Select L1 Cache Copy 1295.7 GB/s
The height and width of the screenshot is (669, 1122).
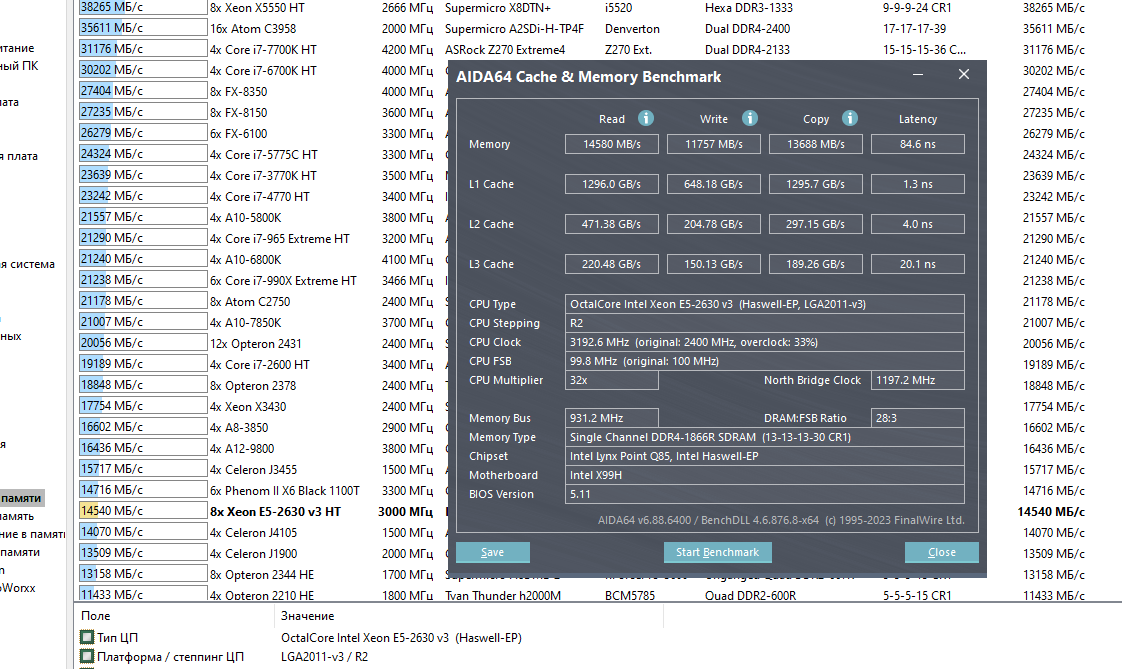pyautogui.click(x=816, y=184)
